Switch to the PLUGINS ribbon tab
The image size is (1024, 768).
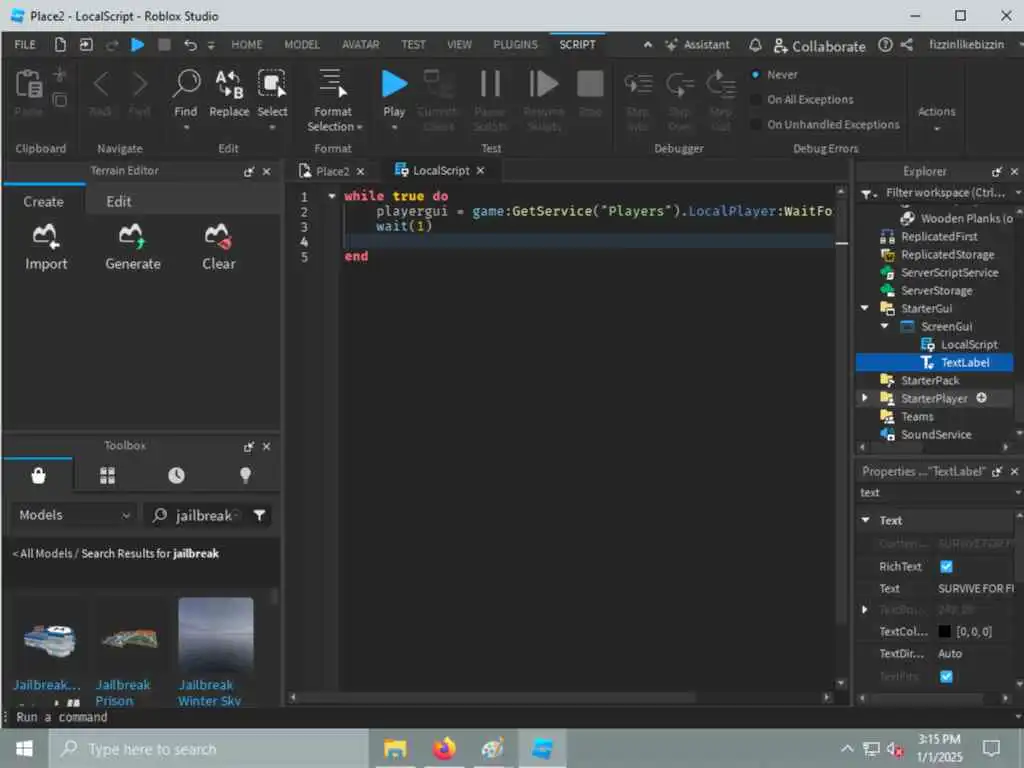click(x=515, y=44)
